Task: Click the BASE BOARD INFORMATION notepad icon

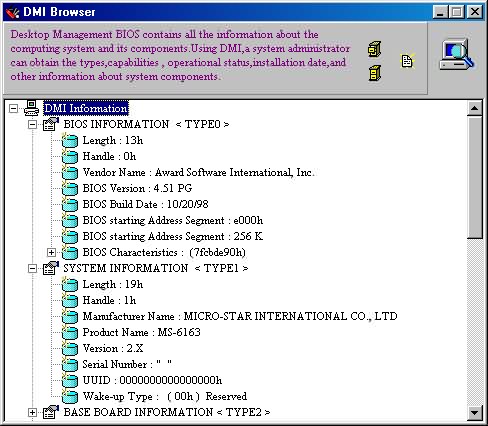Action: (51, 412)
